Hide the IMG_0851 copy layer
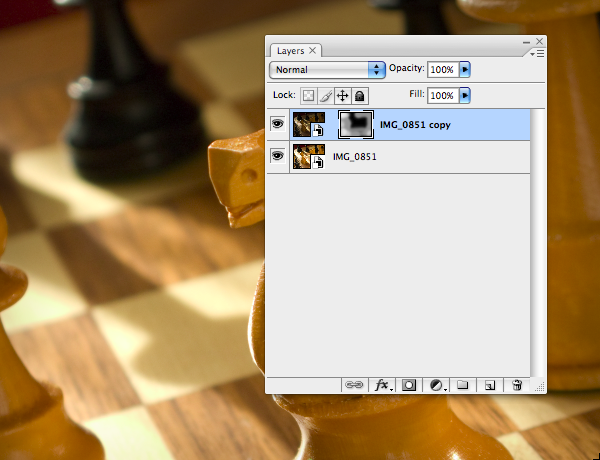This screenshot has height=460, width=600. point(278,124)
